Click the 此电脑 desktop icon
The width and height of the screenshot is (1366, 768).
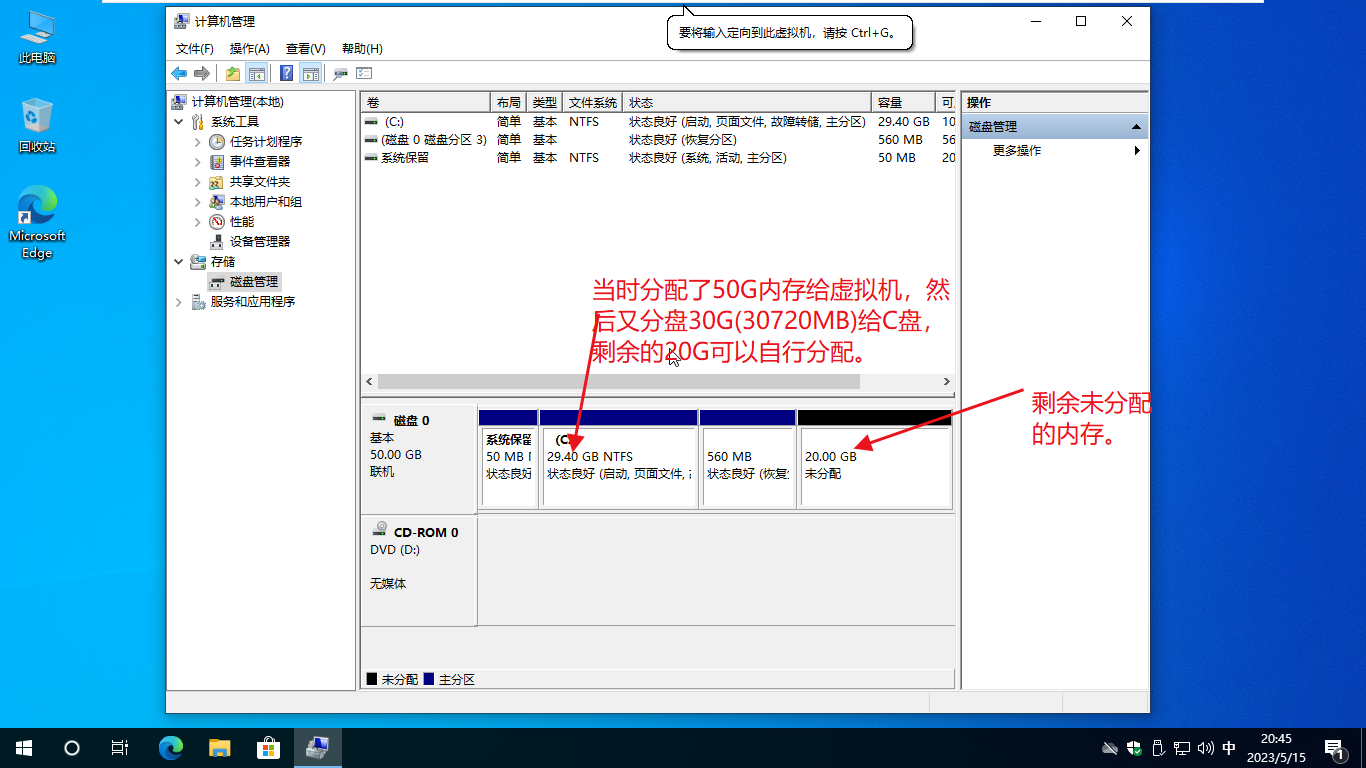pos(37,37)
